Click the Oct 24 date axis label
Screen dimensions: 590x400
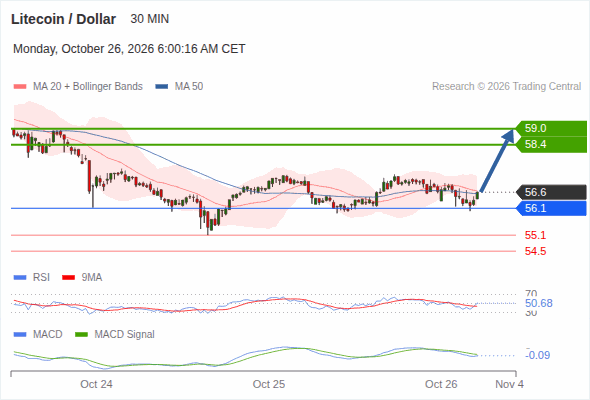[x=96, y=384]
